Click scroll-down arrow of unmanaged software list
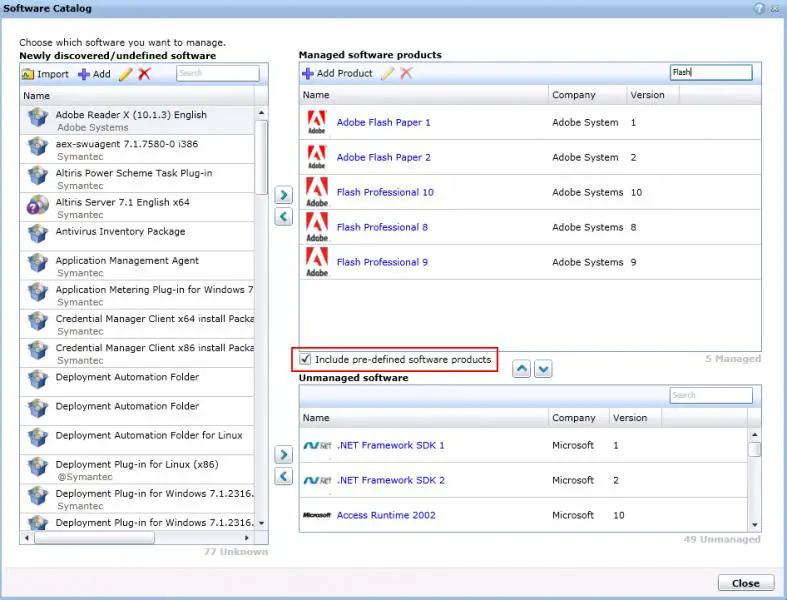Viewport: 787px width, 600px height. 754,525
